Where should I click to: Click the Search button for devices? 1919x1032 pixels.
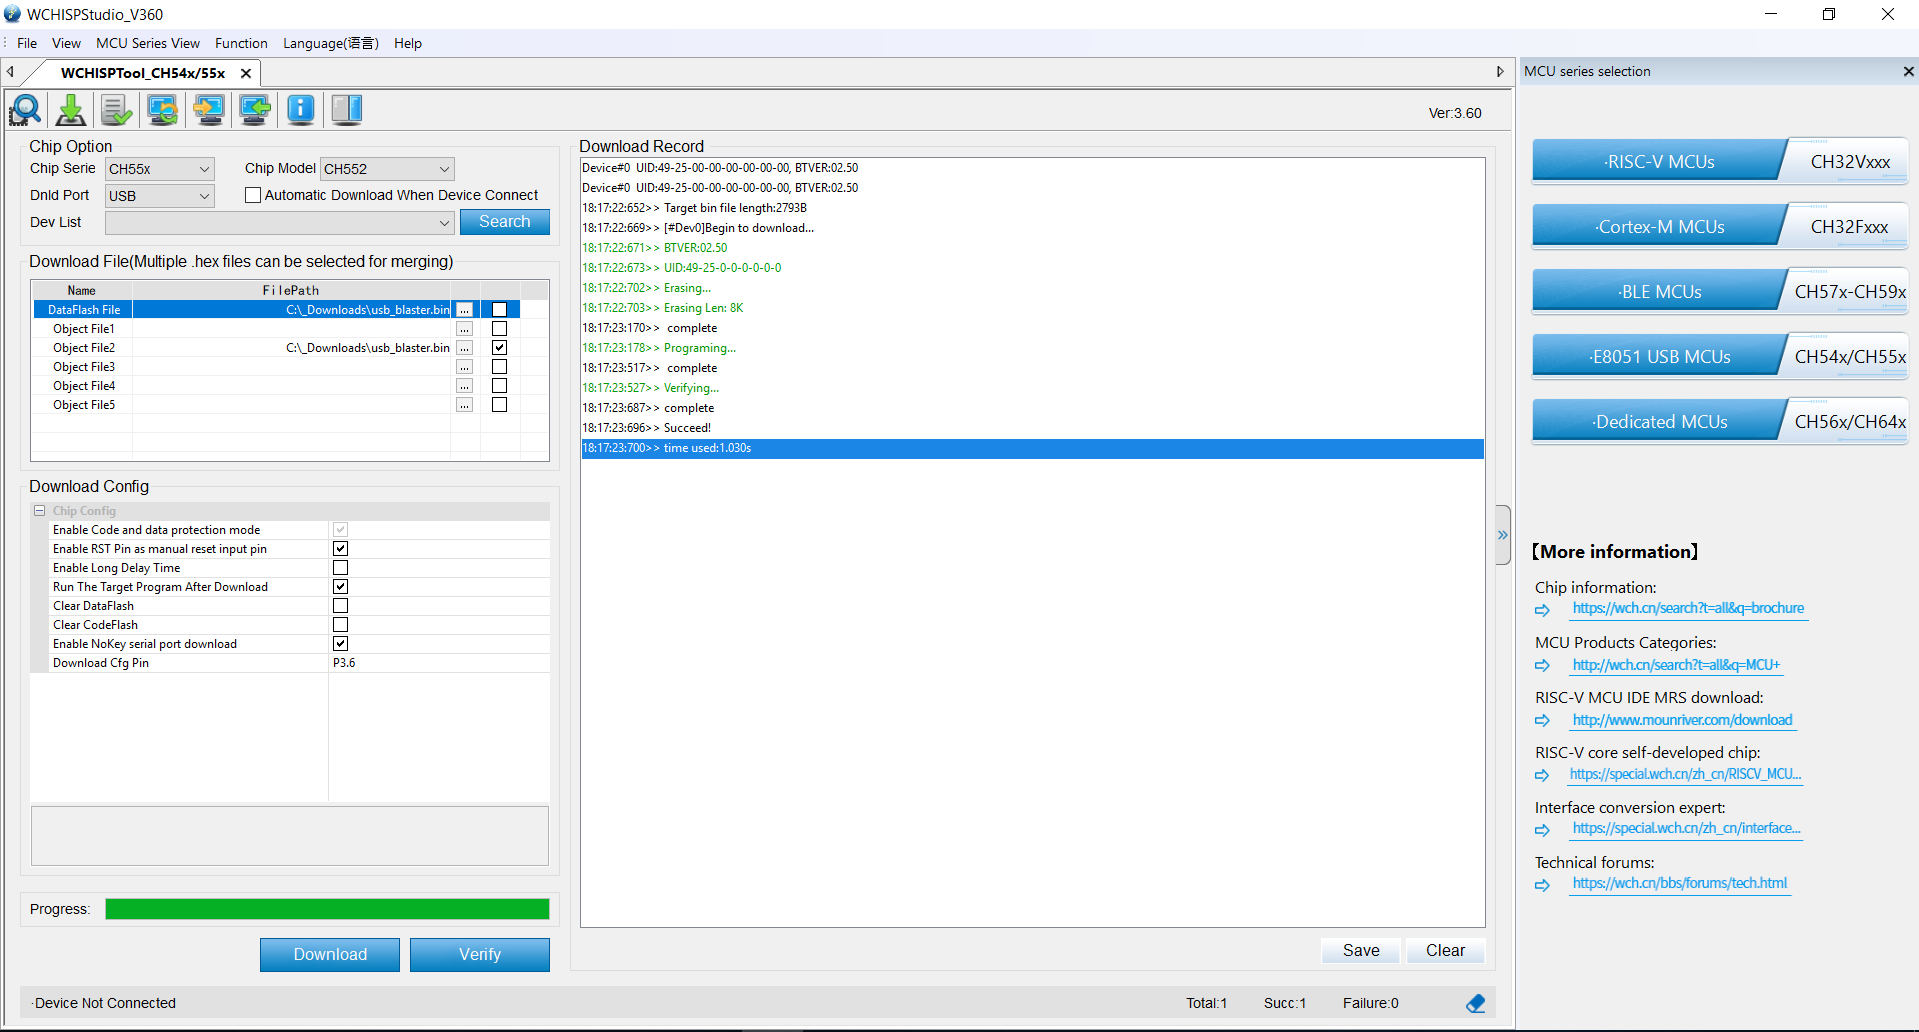tap(505, 222)
